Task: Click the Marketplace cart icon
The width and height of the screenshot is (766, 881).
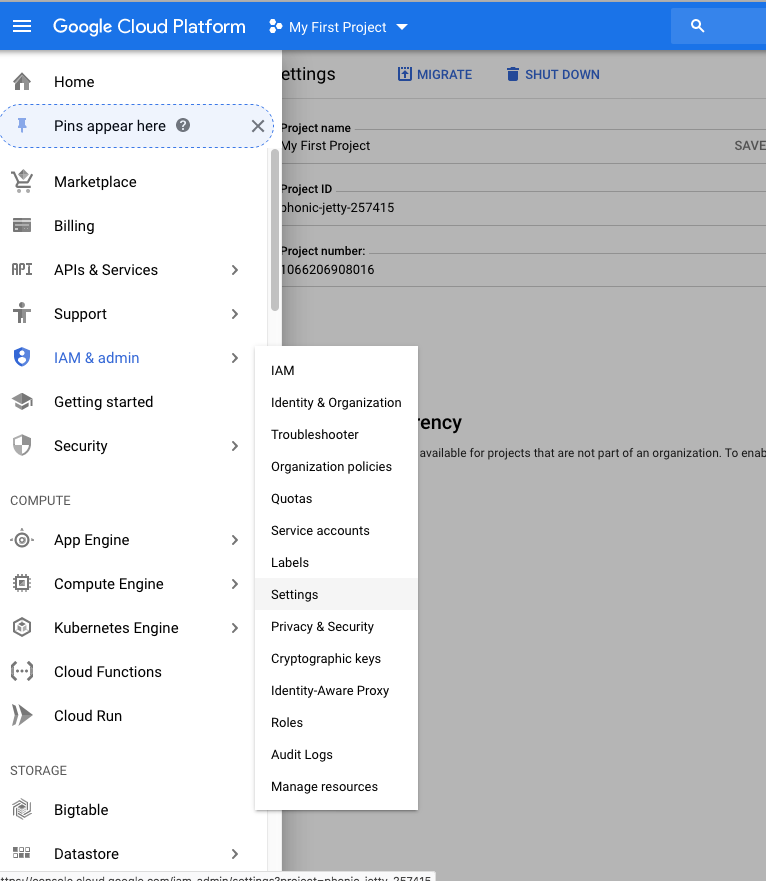Action: 22,181
